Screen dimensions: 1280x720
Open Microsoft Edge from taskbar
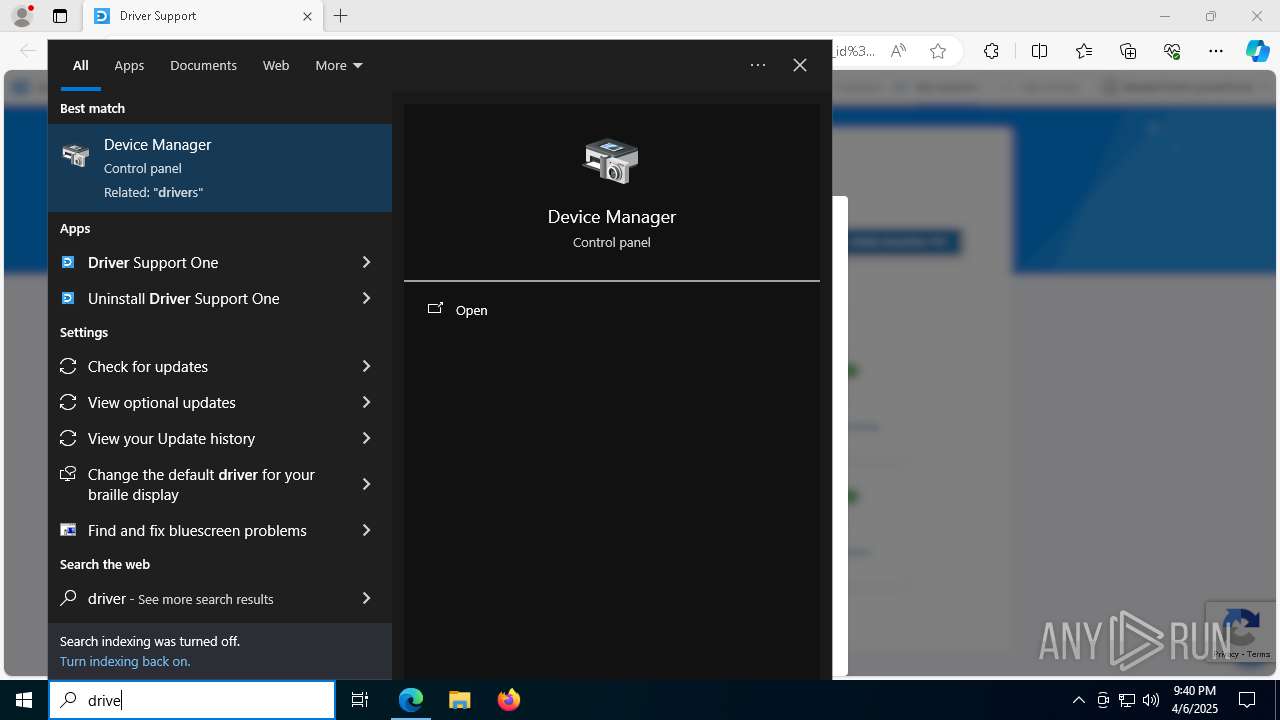[x=411, y=700]
